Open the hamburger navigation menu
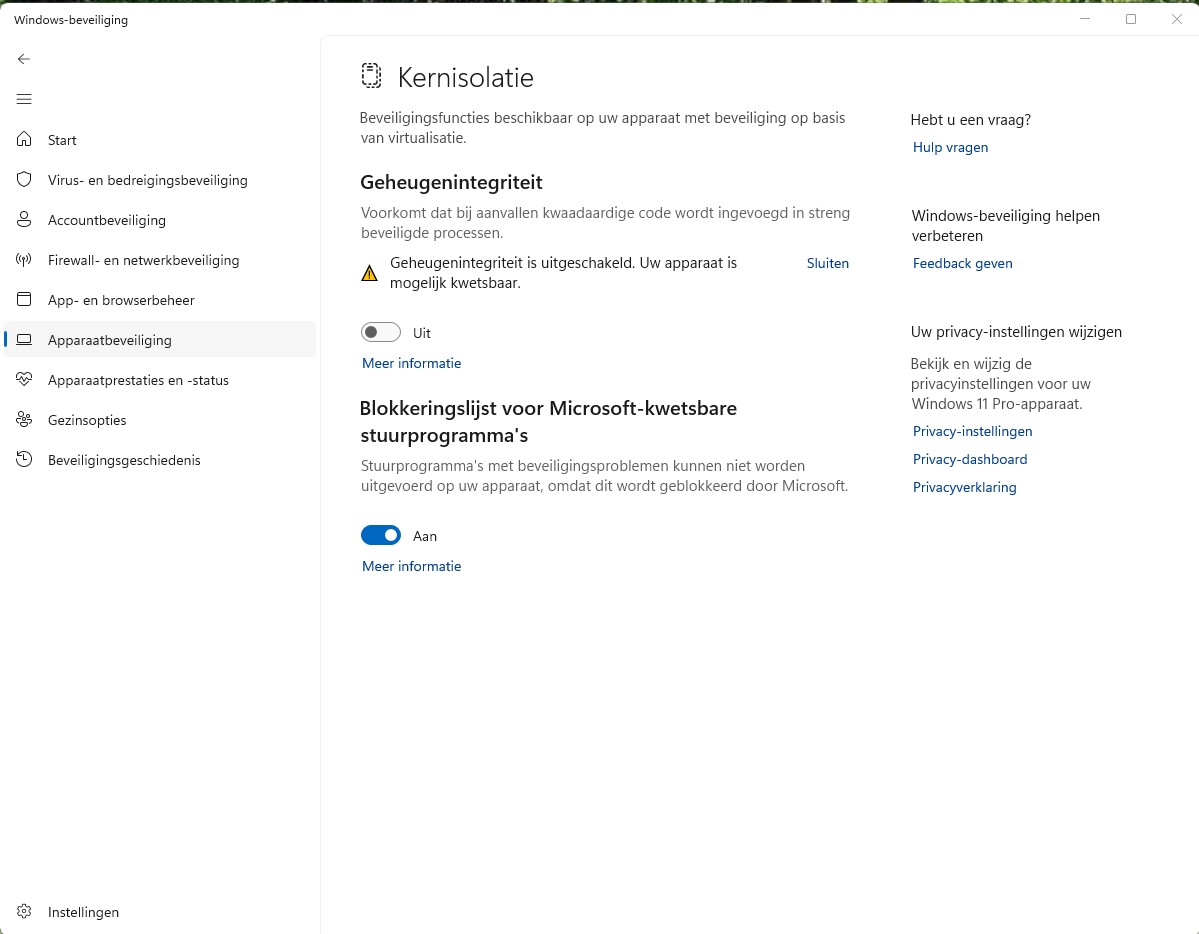 click(24, 99)
